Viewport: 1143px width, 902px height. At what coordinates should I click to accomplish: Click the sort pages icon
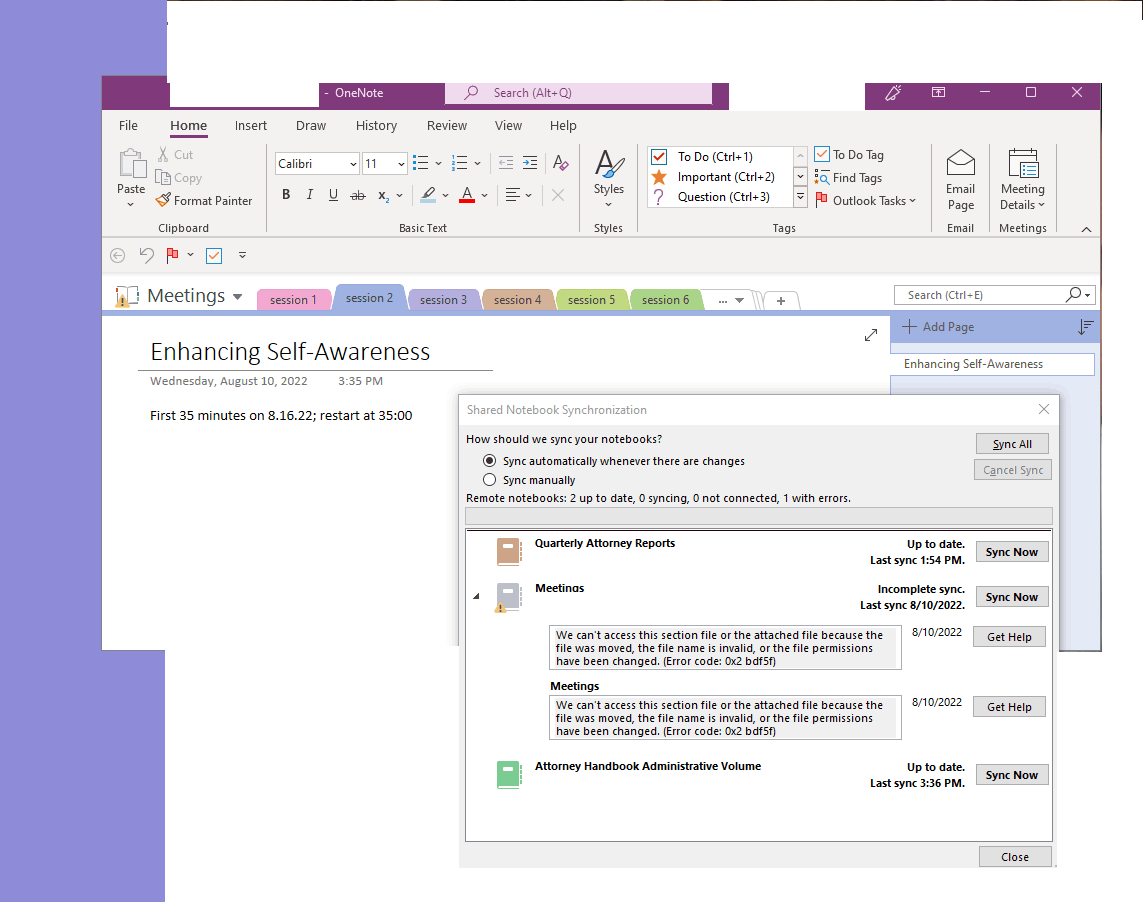pos(1085,327)
